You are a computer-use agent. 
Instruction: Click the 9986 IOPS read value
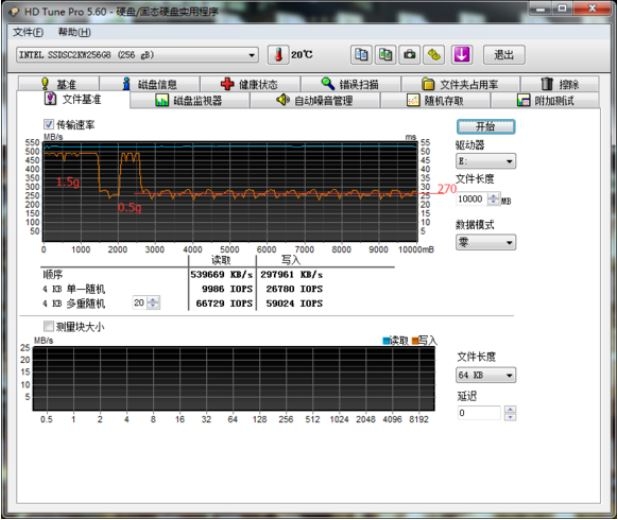coord(227,289)
